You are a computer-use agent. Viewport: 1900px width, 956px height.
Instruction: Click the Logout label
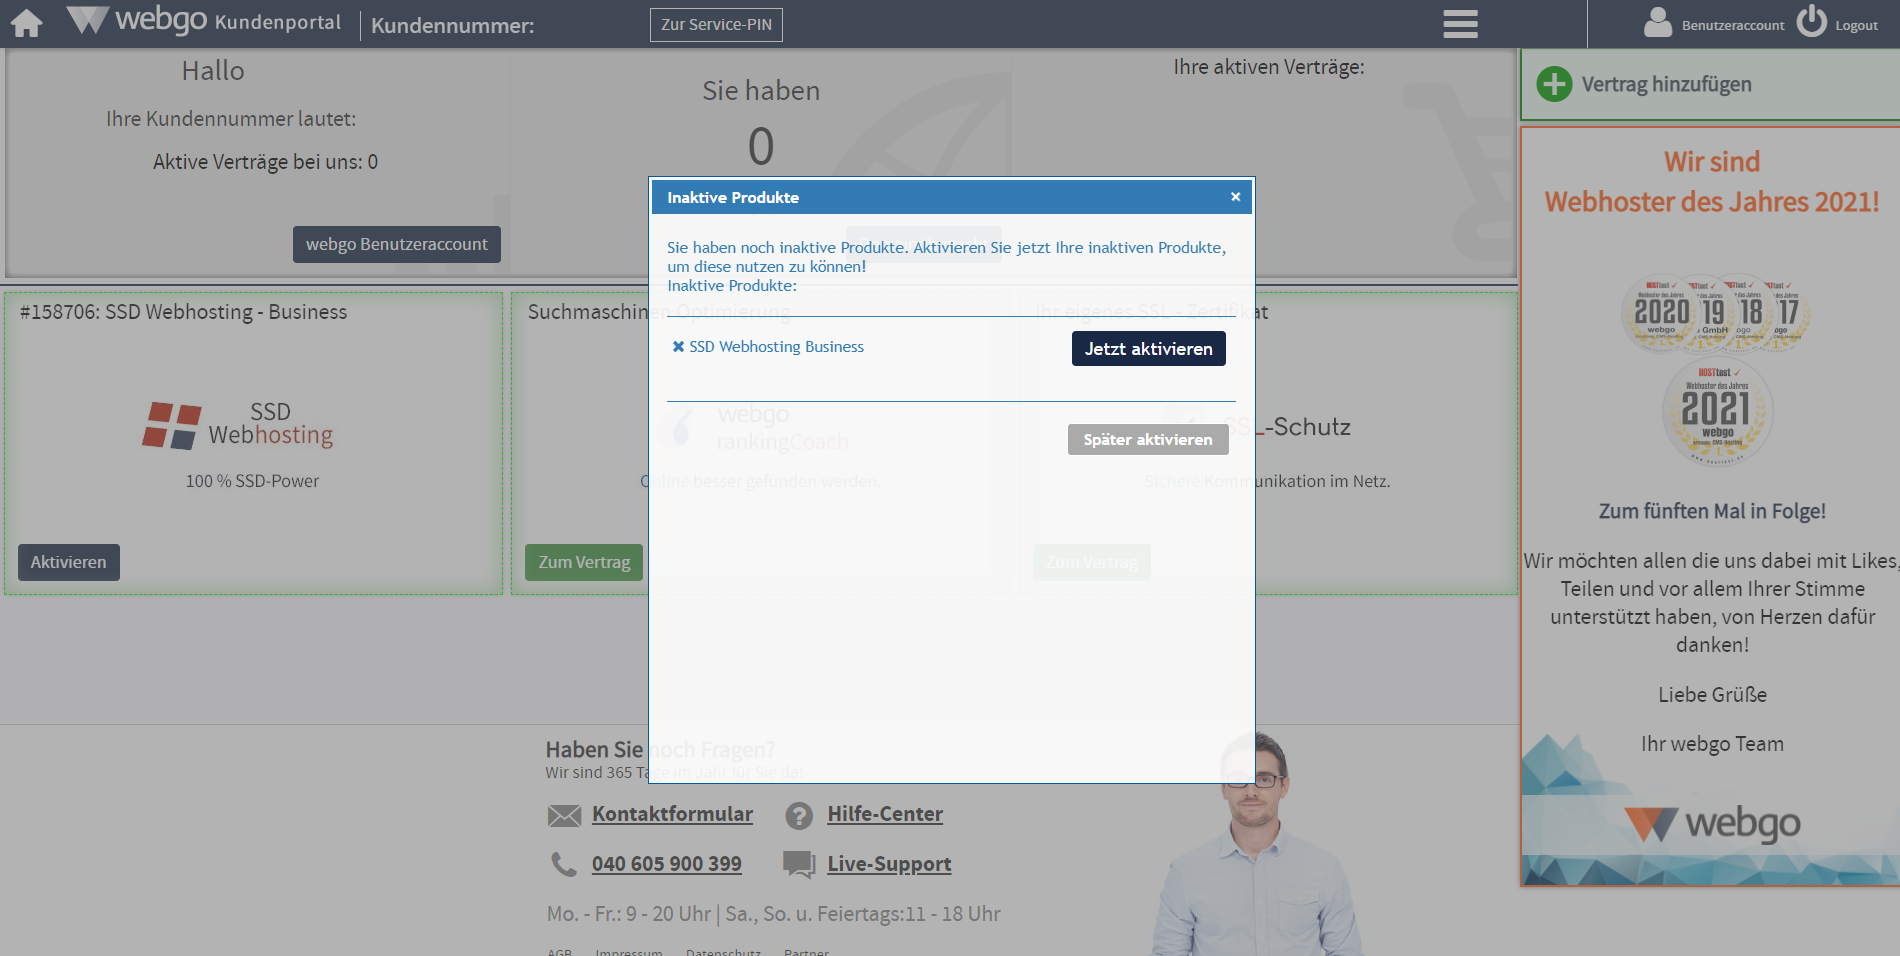point(1857,26)
